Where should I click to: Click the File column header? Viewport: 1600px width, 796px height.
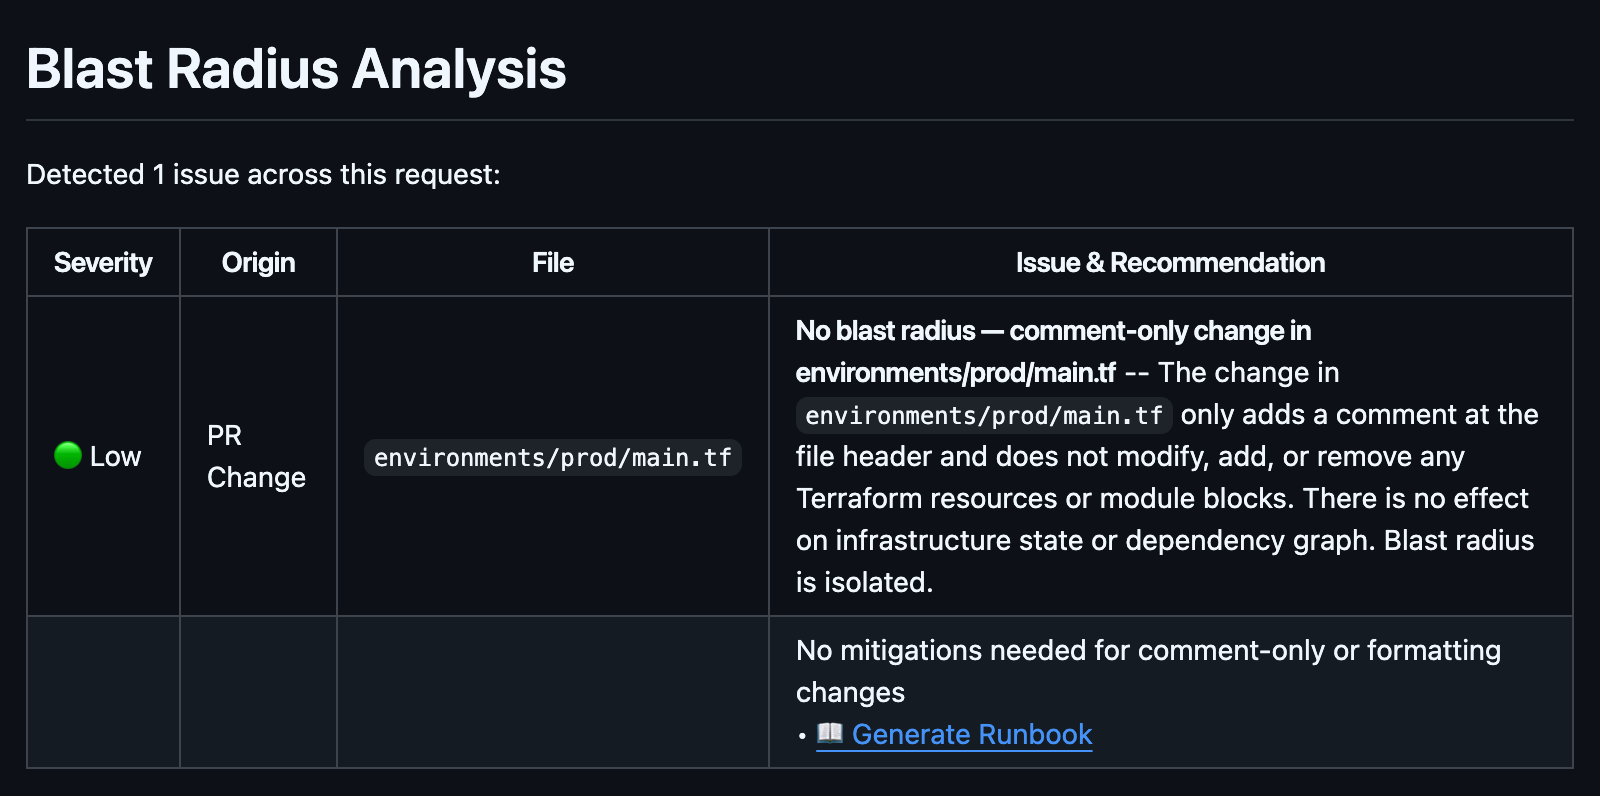pyautogui.click(x=552, y=263)
